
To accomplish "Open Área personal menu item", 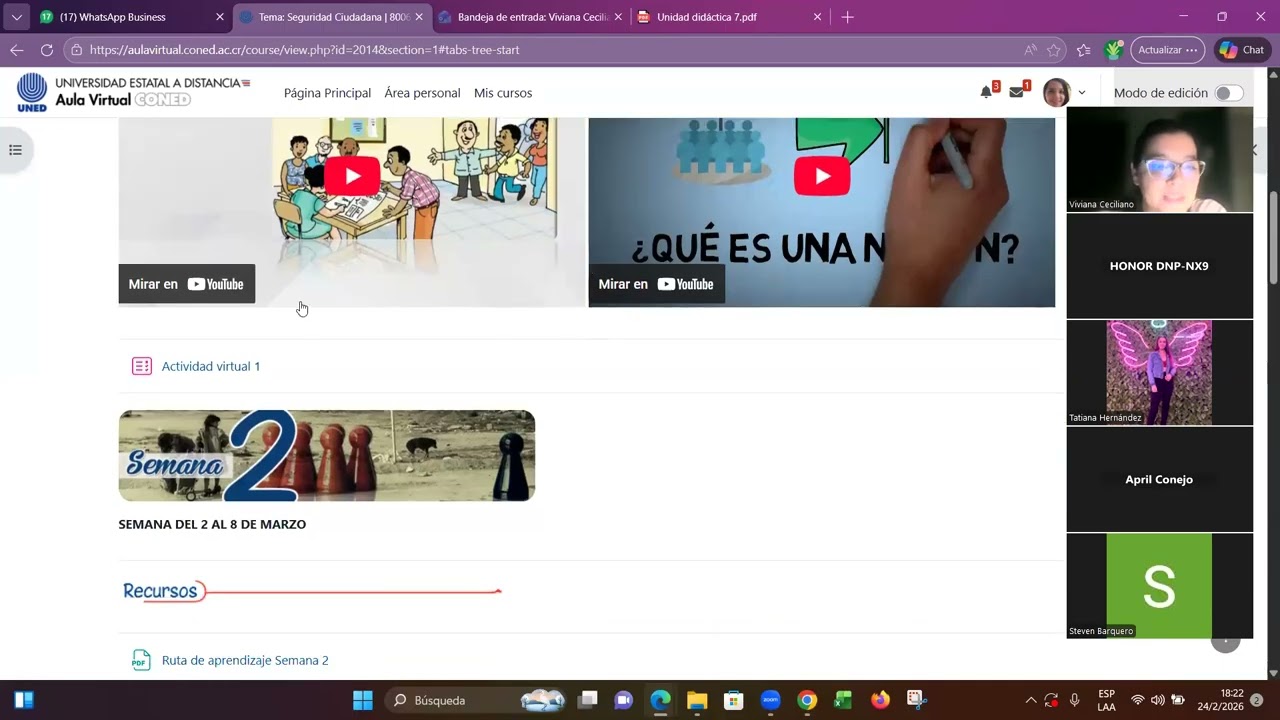I will click(x=422, y=93).
